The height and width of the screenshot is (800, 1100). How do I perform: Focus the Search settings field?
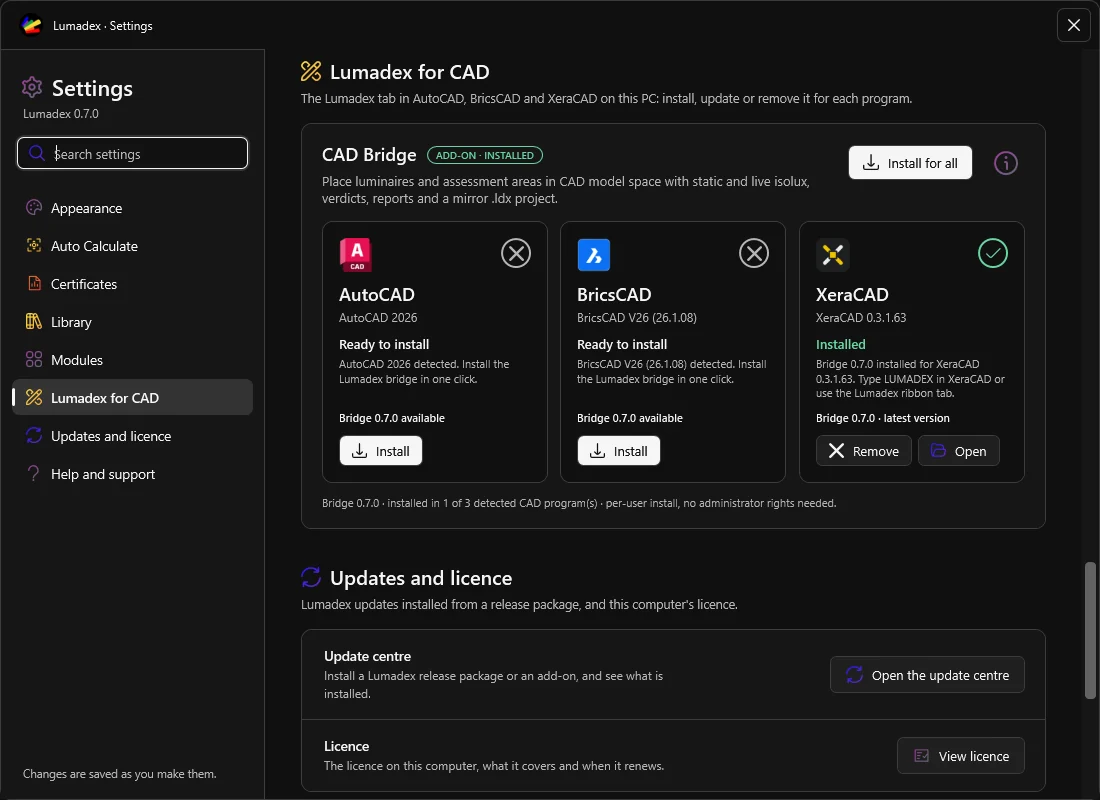point(133,153)
